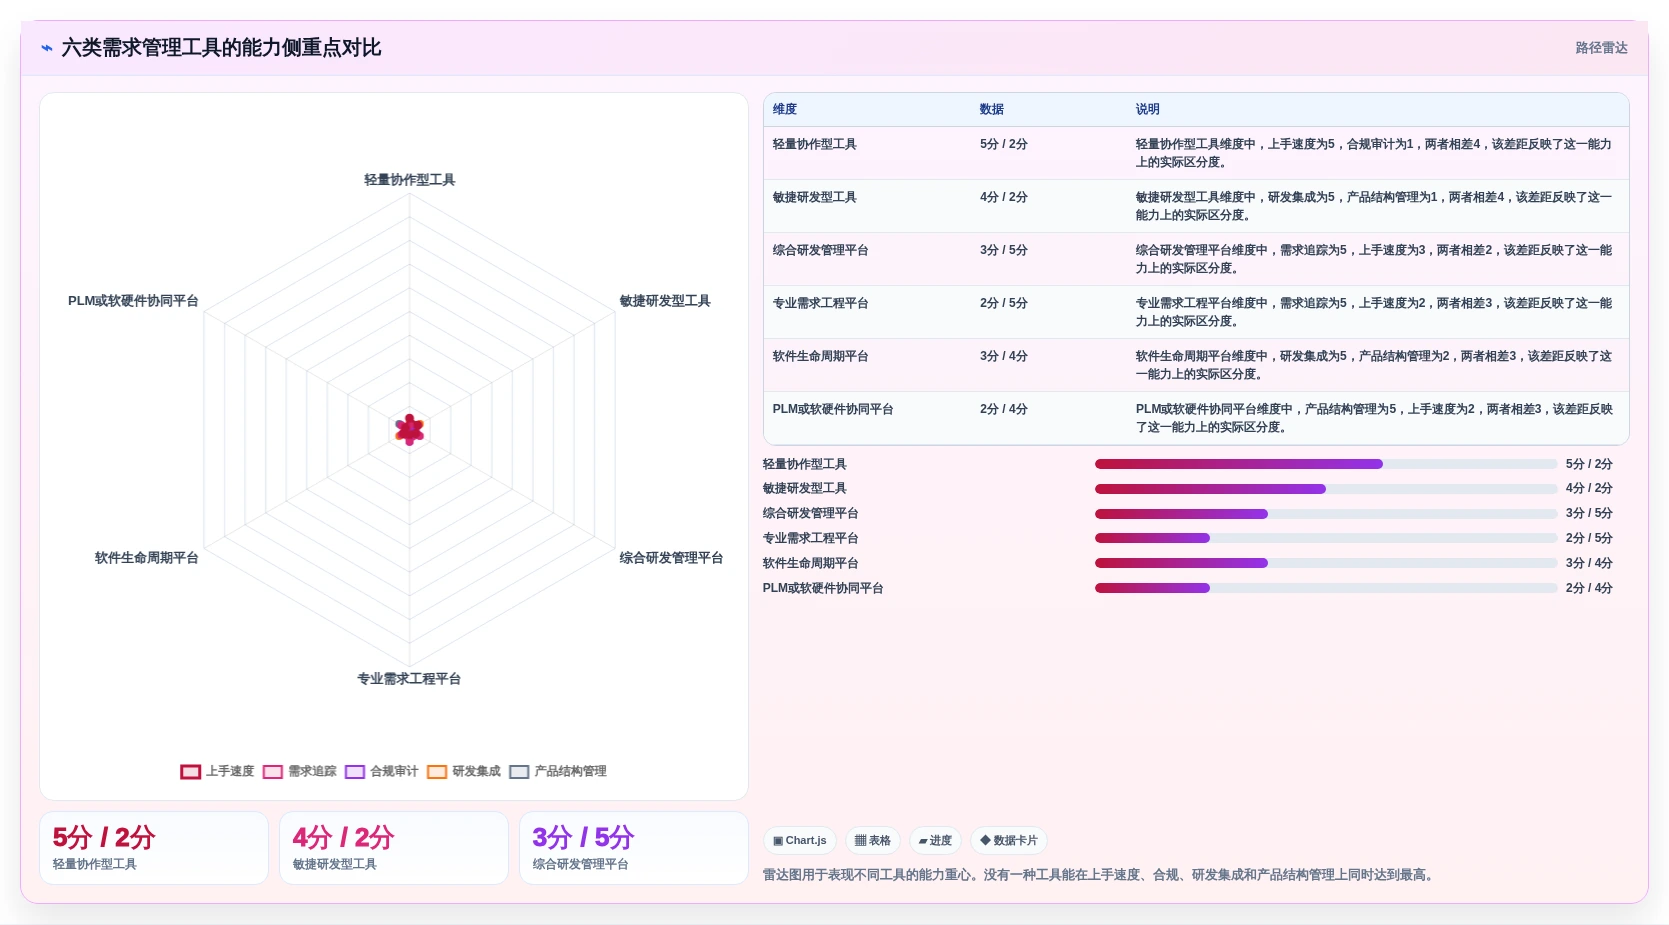Select the 综合研发管理平台 table row name
The height and width of the screenshot is (925, 1669).
tap(821, 251)
